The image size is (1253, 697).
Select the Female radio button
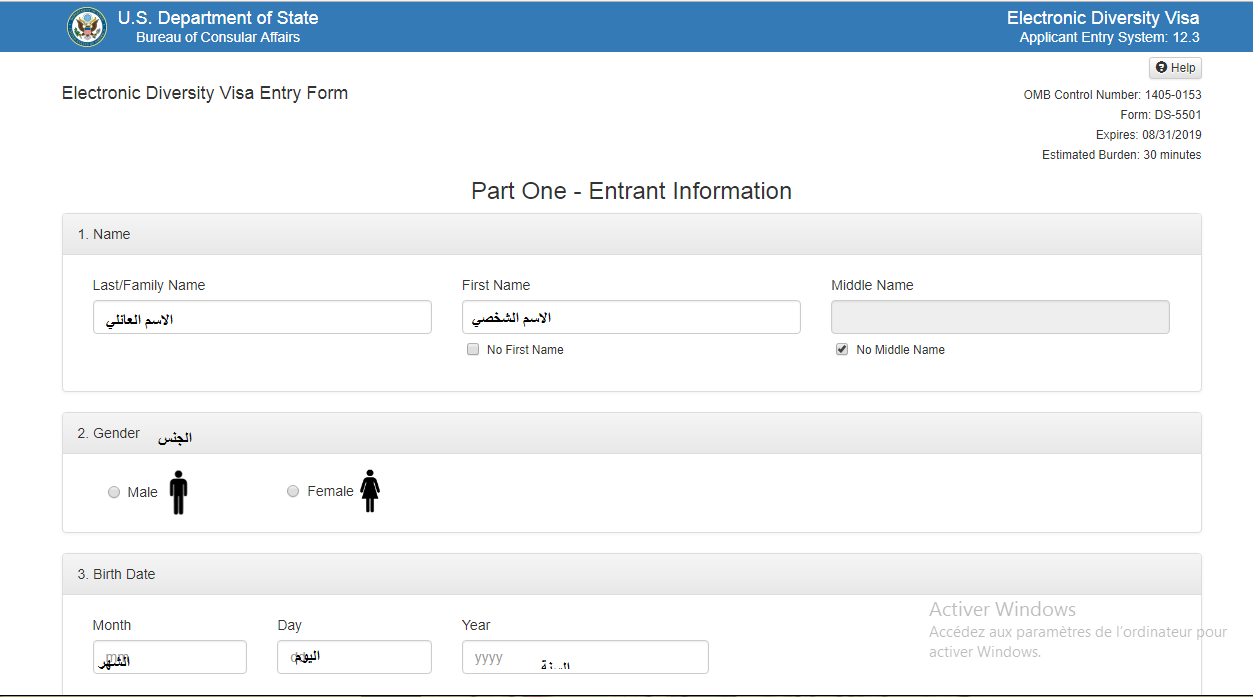(x=293, y=491)
